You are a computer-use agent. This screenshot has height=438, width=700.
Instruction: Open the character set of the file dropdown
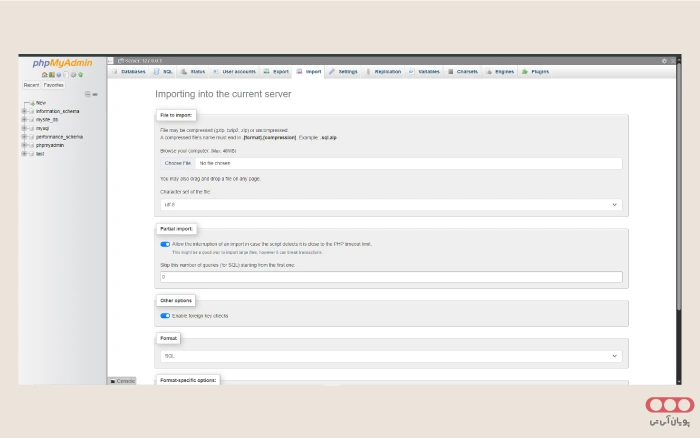click(x=391, y=204)
